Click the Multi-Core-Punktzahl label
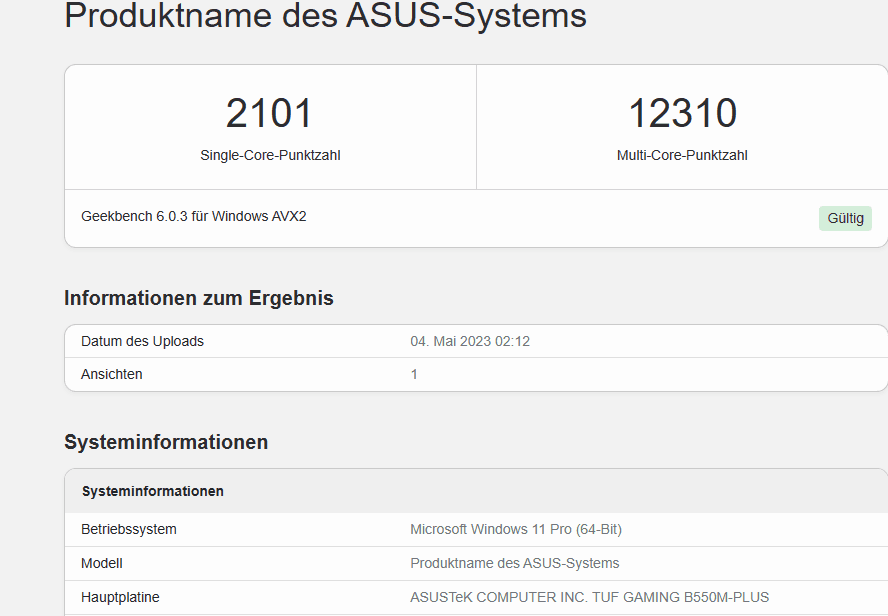The image size is (888, 616). 682,155
